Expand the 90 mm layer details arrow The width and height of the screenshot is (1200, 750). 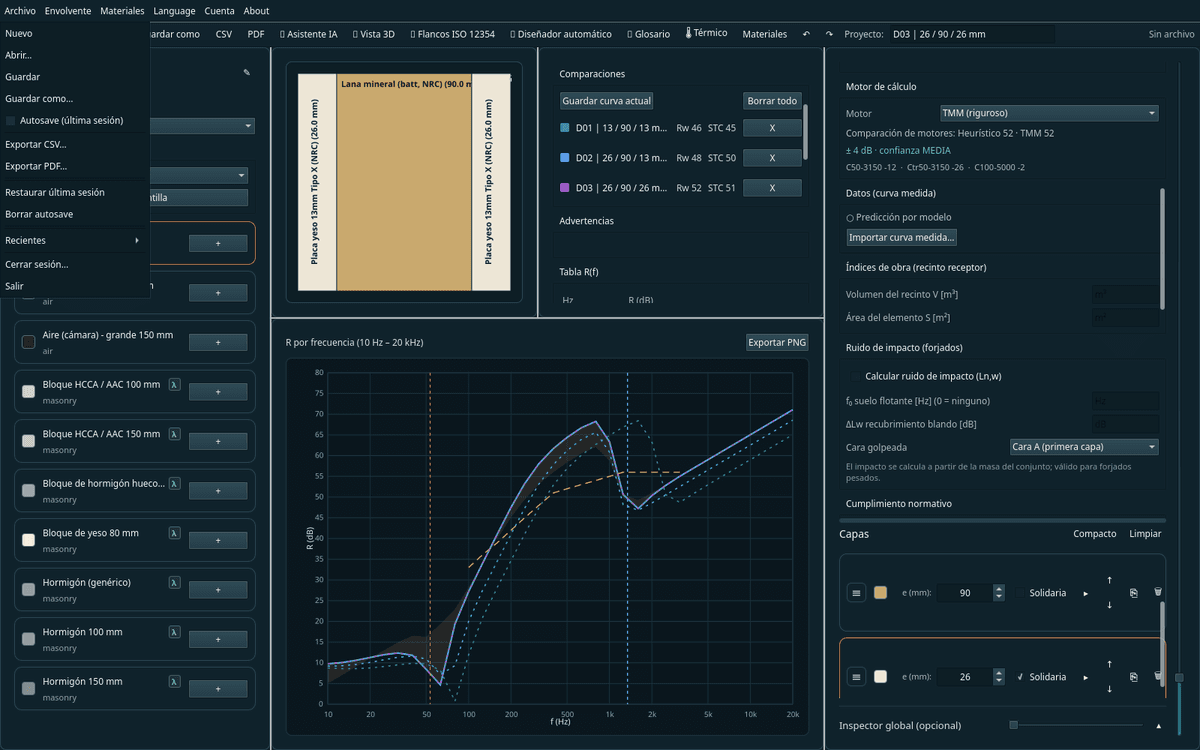(1086, 593)
